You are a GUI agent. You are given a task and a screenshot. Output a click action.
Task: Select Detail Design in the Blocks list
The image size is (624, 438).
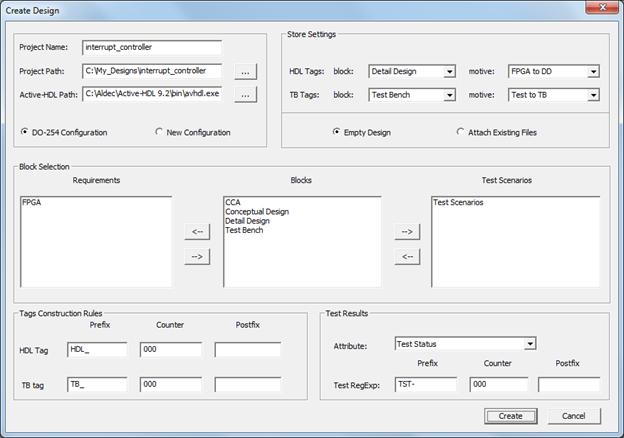tap(247, 221)
